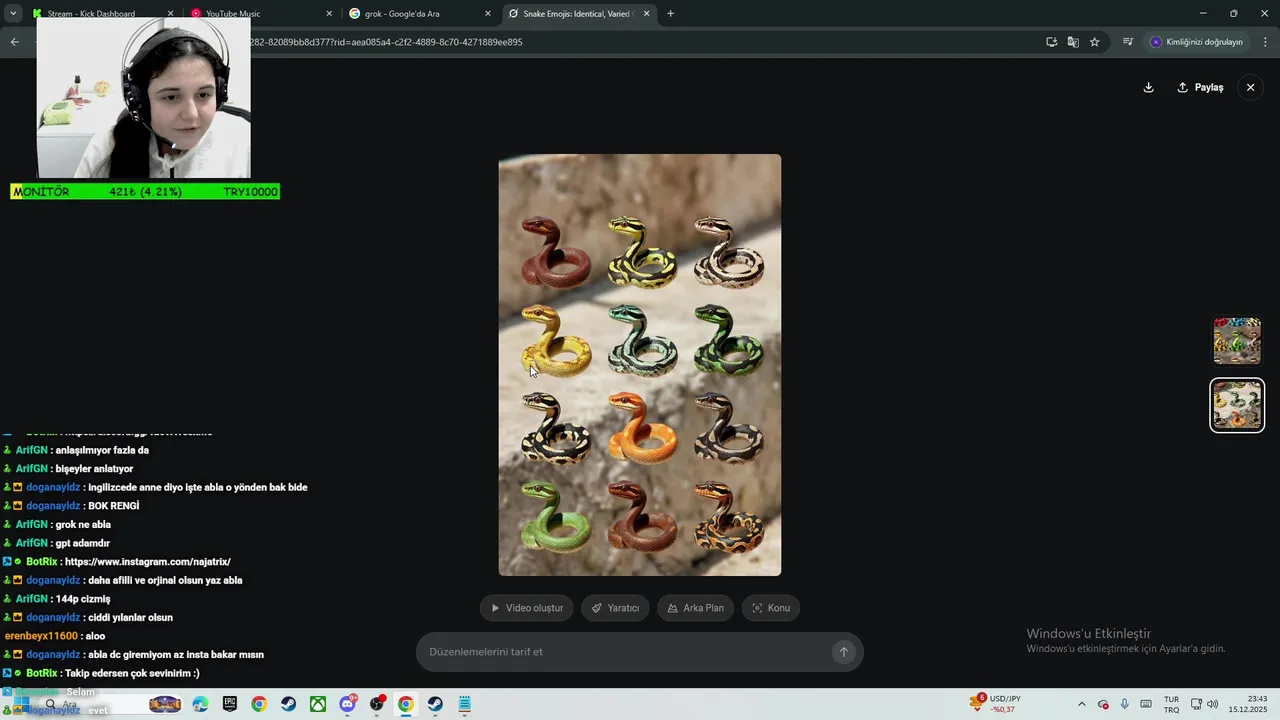This screenshot has width=1280, height=720.
Task: Click the Yaratıcı style button
Action: 615,608
